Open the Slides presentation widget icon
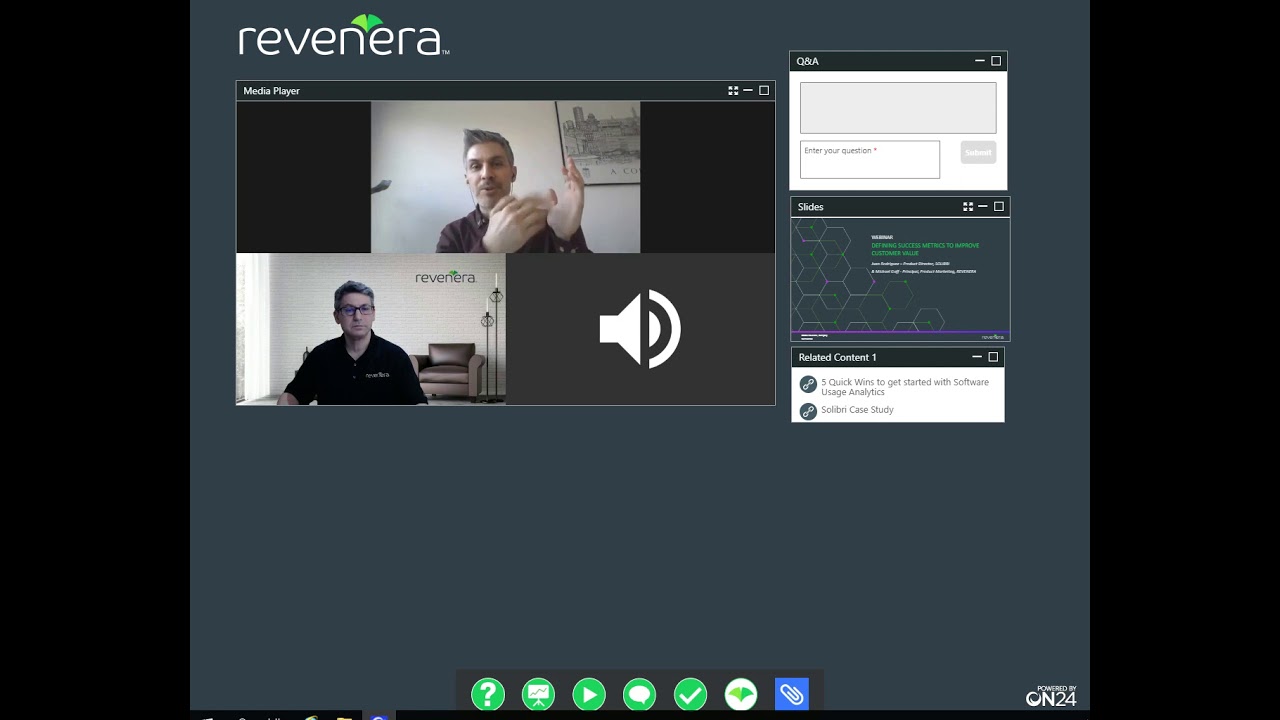1280x720 pixels. coord(538,694)
